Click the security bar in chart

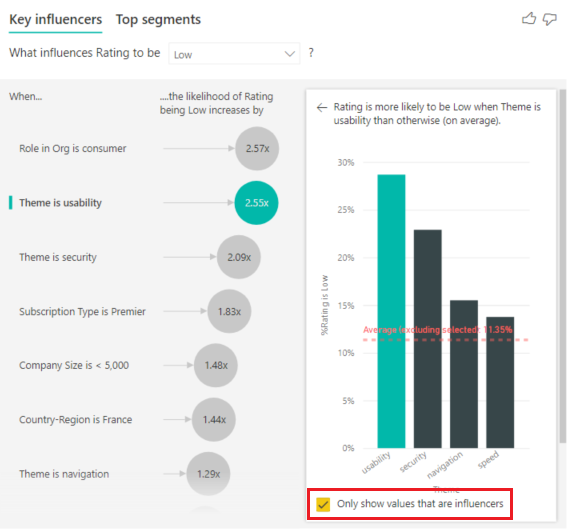[428, 339]
